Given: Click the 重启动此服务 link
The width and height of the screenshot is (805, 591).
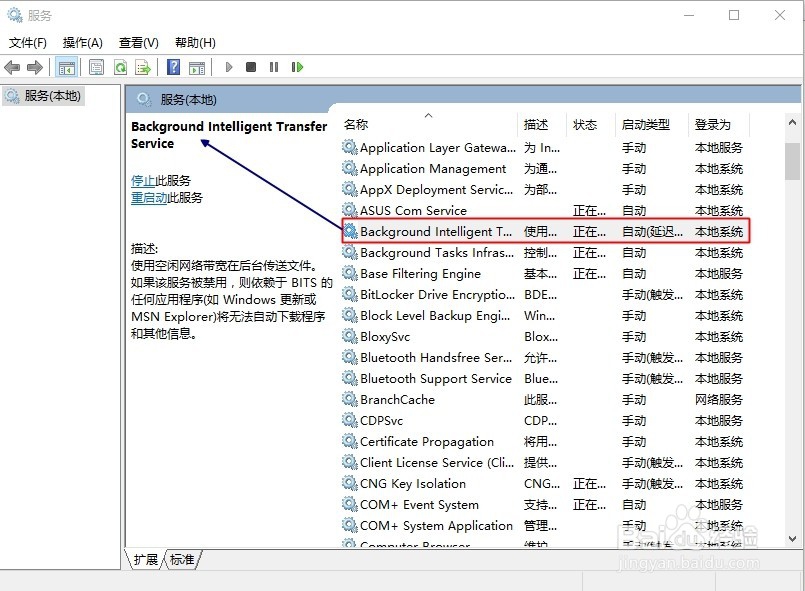Looking at the screenshot, I should (x=152, y=196).
